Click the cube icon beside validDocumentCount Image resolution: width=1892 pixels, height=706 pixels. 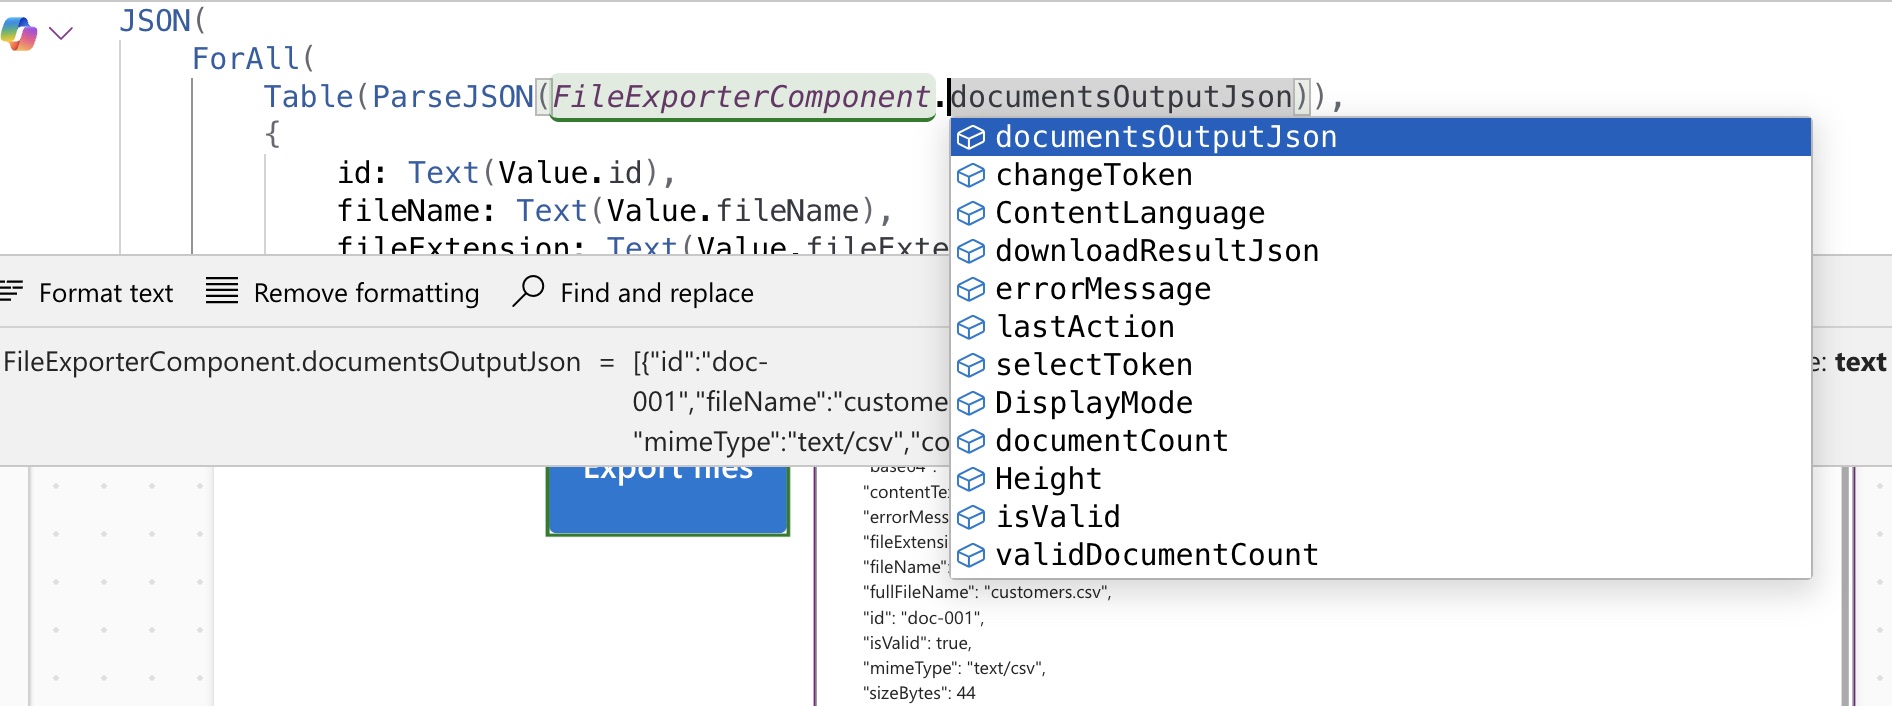point(971,555)
